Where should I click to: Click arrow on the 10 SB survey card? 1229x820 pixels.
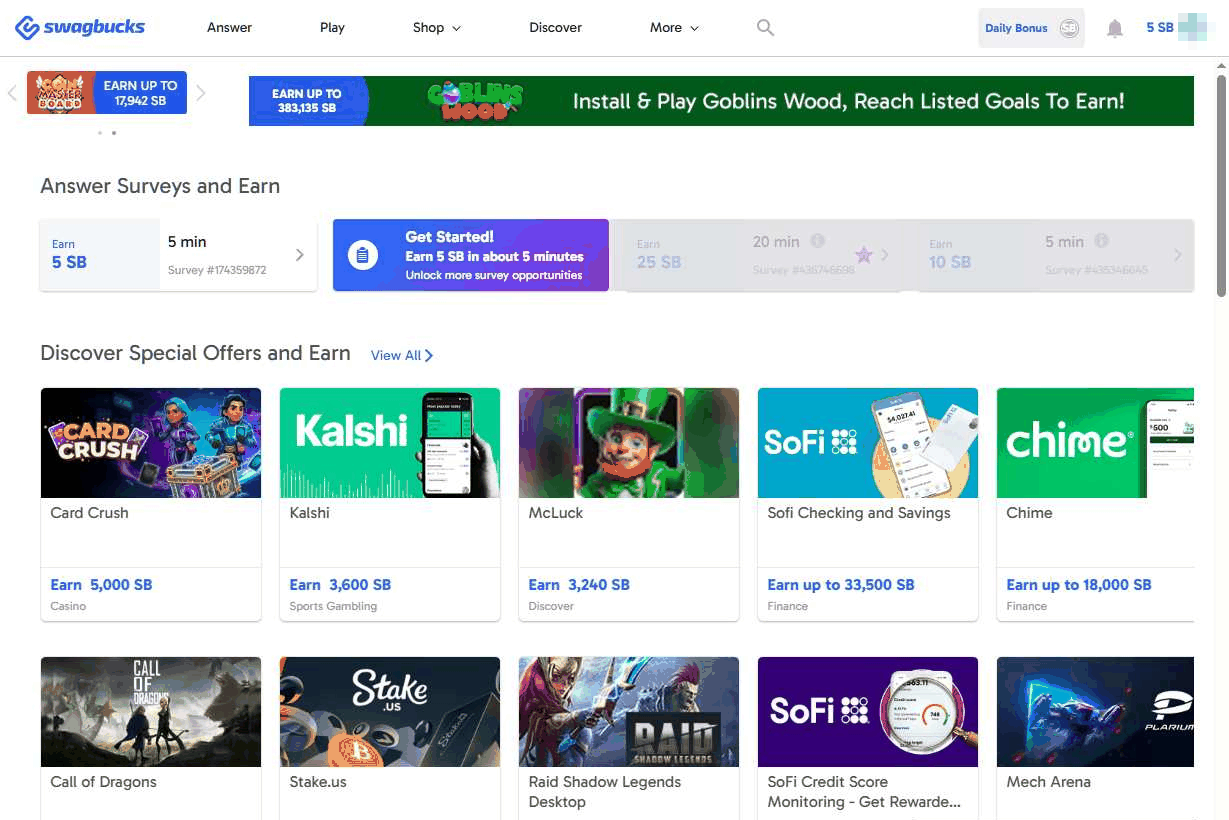1177,255
